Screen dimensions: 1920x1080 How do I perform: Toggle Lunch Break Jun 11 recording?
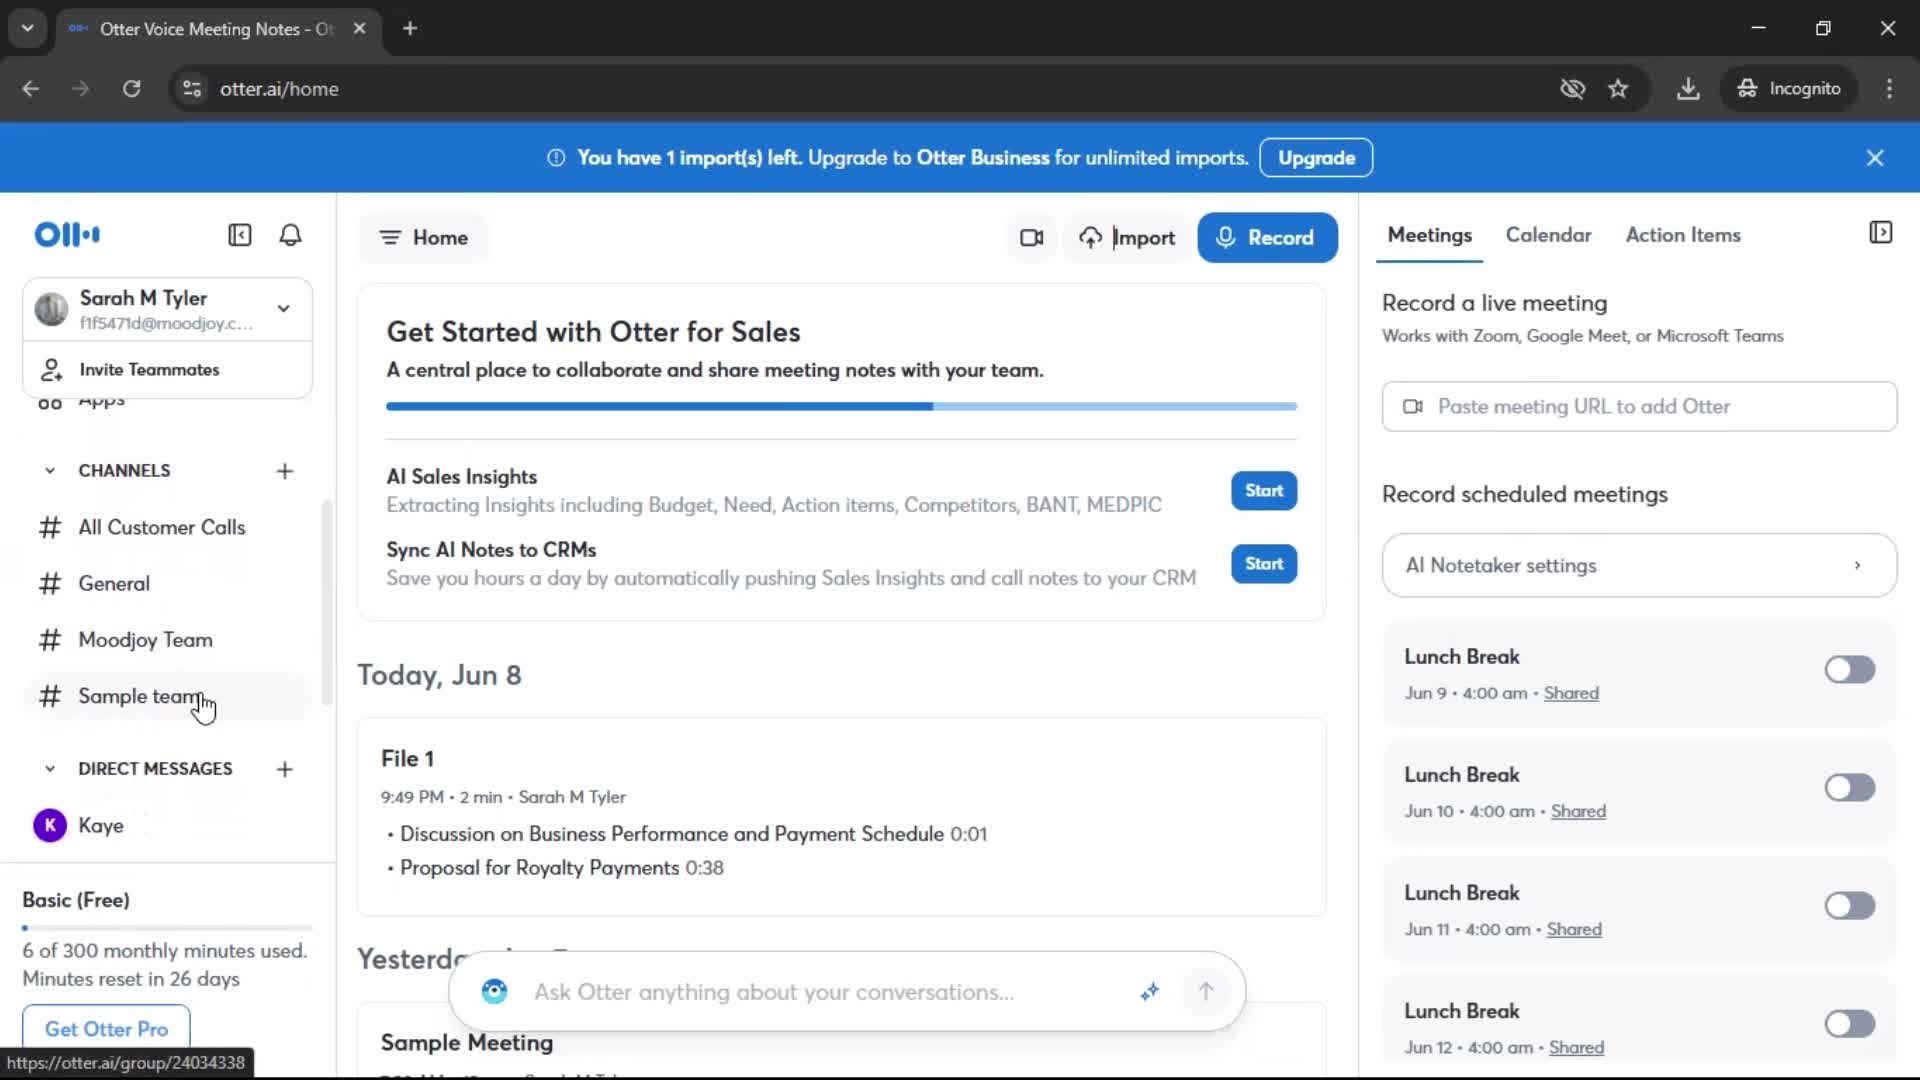point(1849,906)
